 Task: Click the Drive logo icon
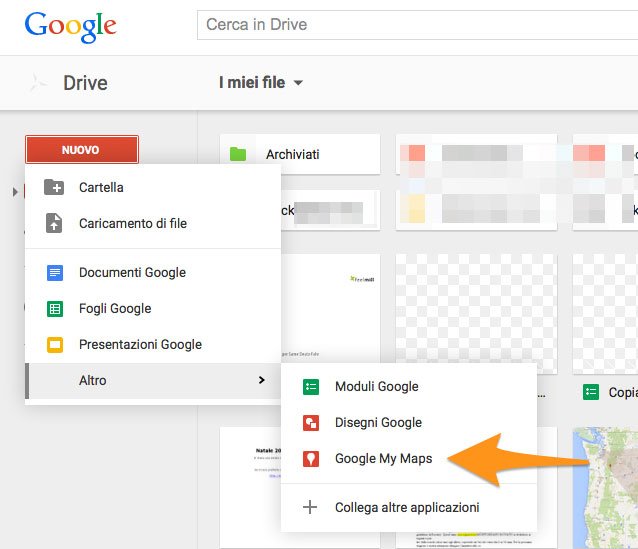pos(38,83)
